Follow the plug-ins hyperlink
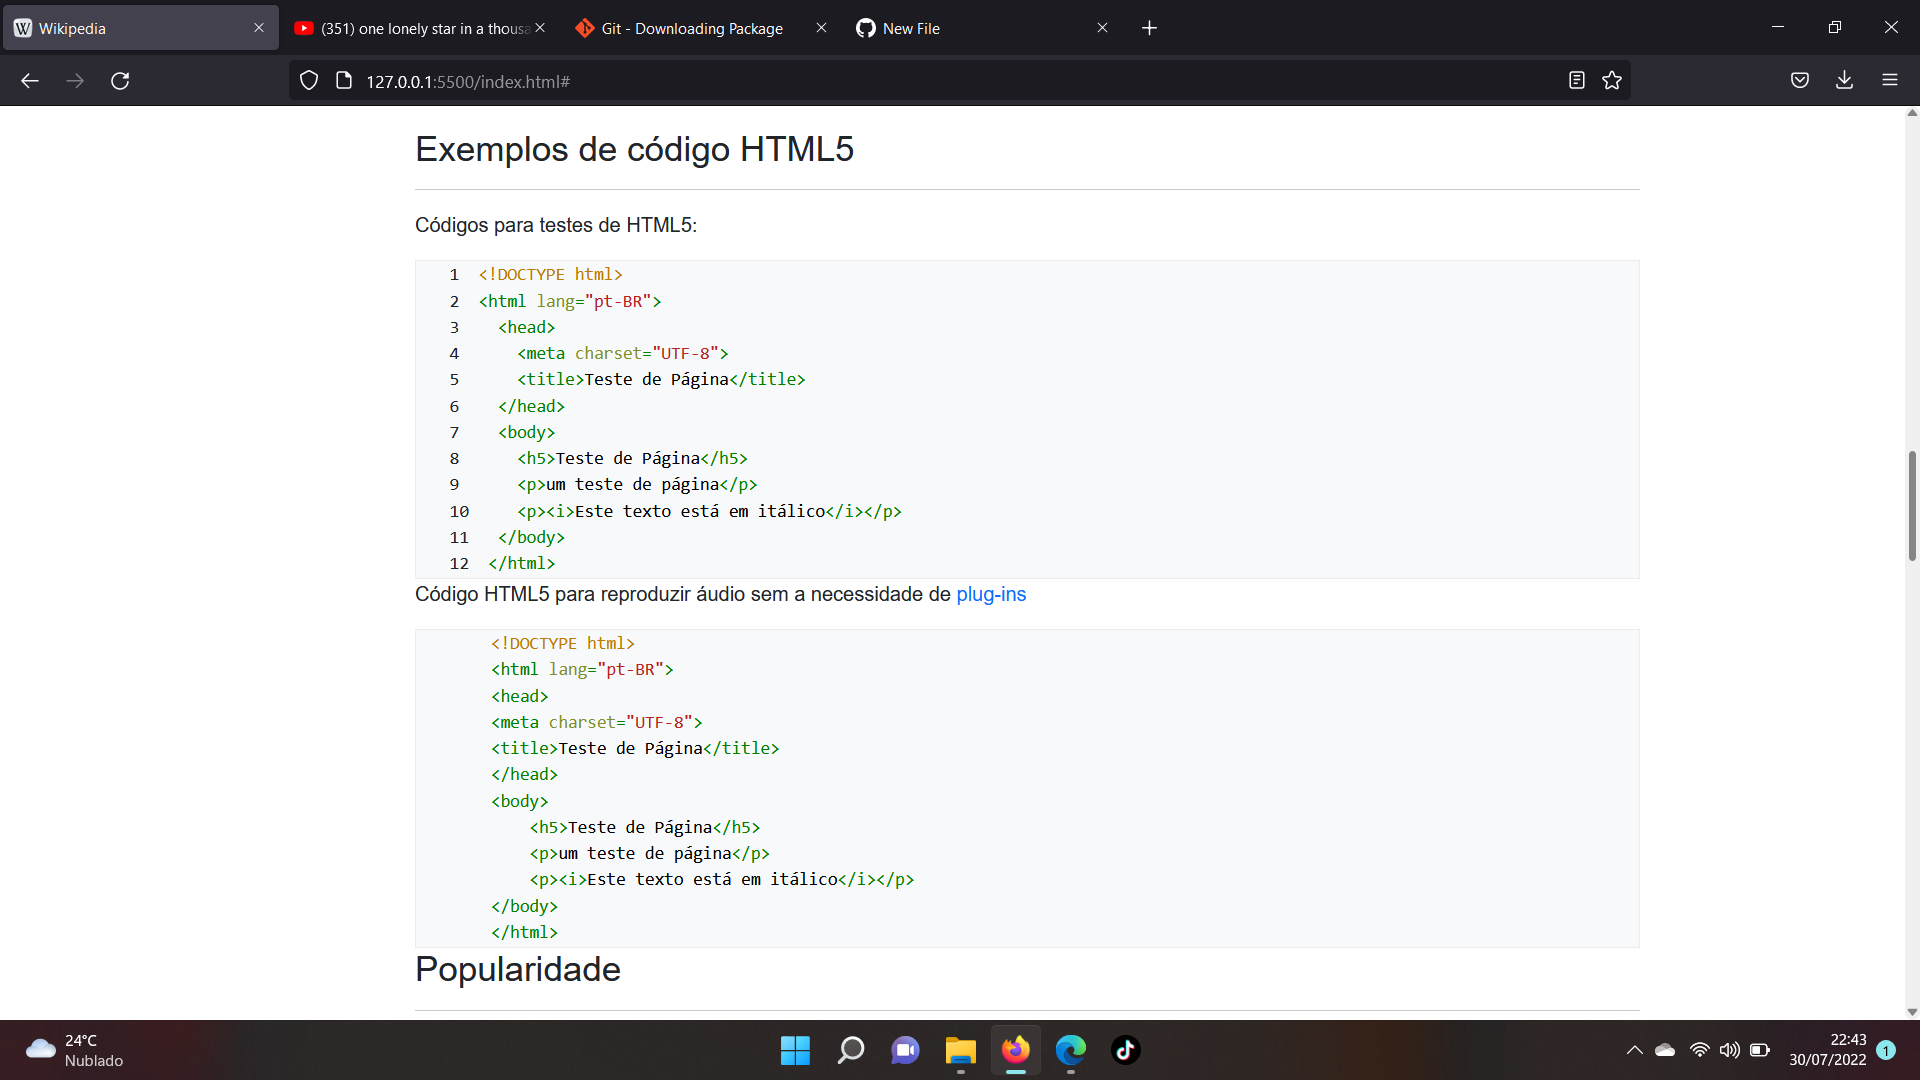The image size is (1920, 1080). pyautogui.click(x=991, y=594)
